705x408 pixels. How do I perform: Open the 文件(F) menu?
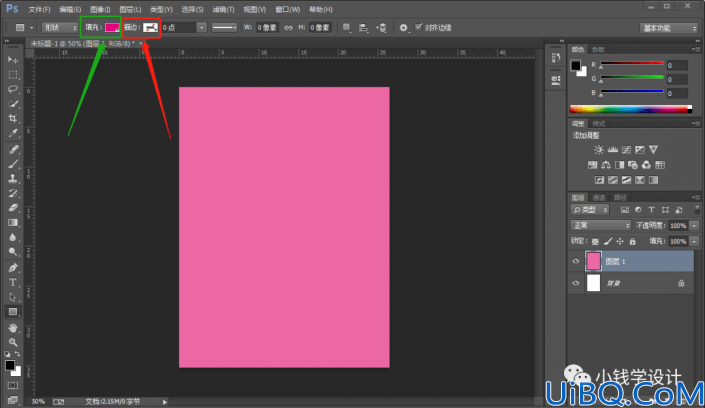39,9
